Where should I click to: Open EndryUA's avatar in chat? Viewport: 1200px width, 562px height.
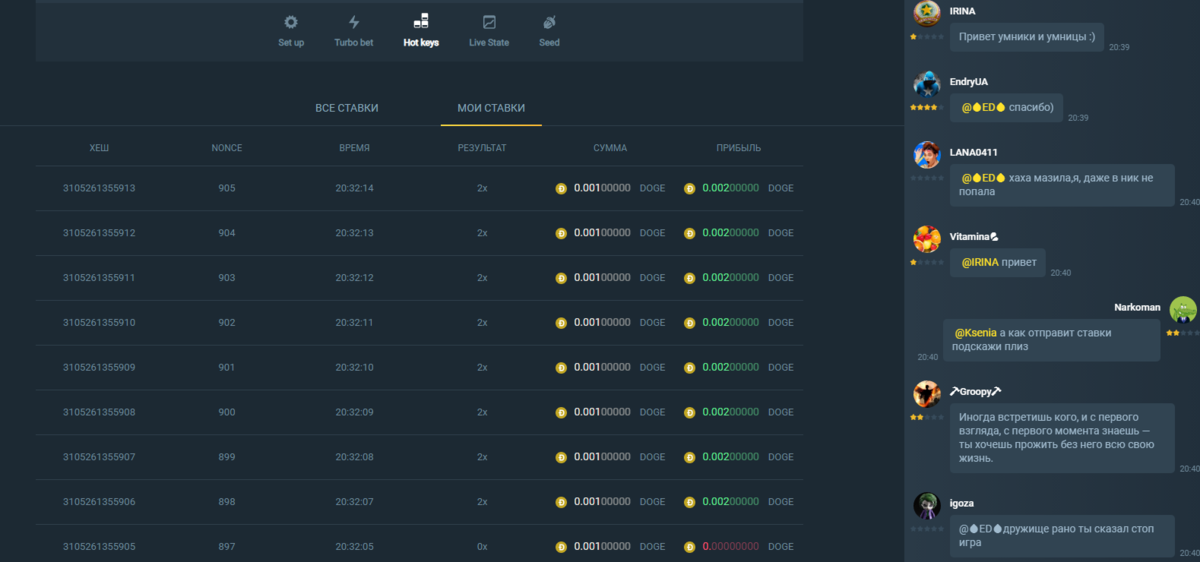927,84
